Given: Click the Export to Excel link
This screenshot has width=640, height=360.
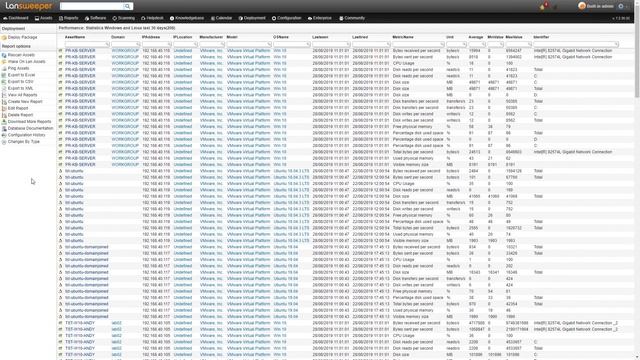Looking at the screenshot, I should 21,75.
